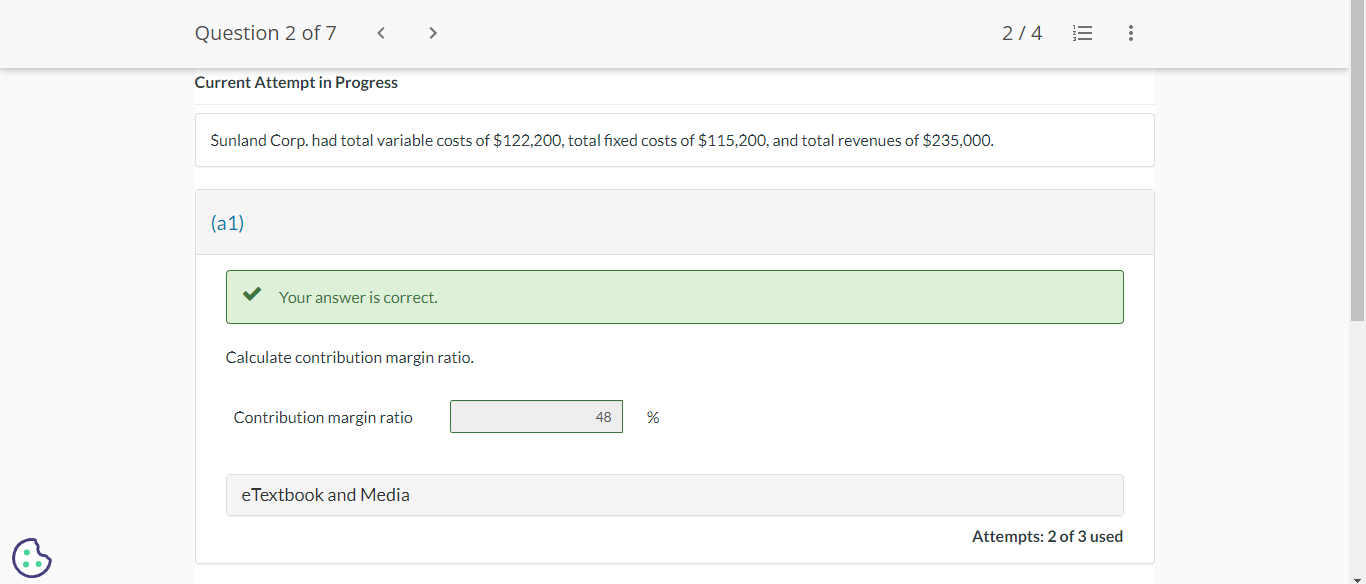Go to the previous question arrow

coord(381,33)
